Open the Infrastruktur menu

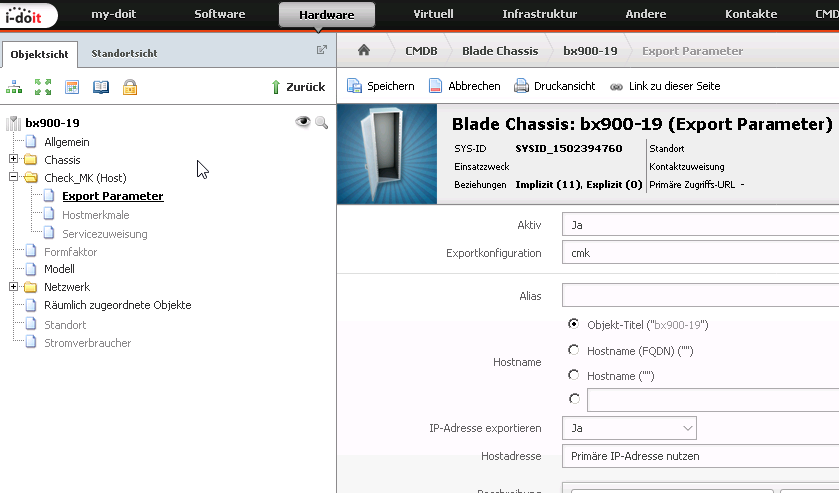tap(539, 14)
